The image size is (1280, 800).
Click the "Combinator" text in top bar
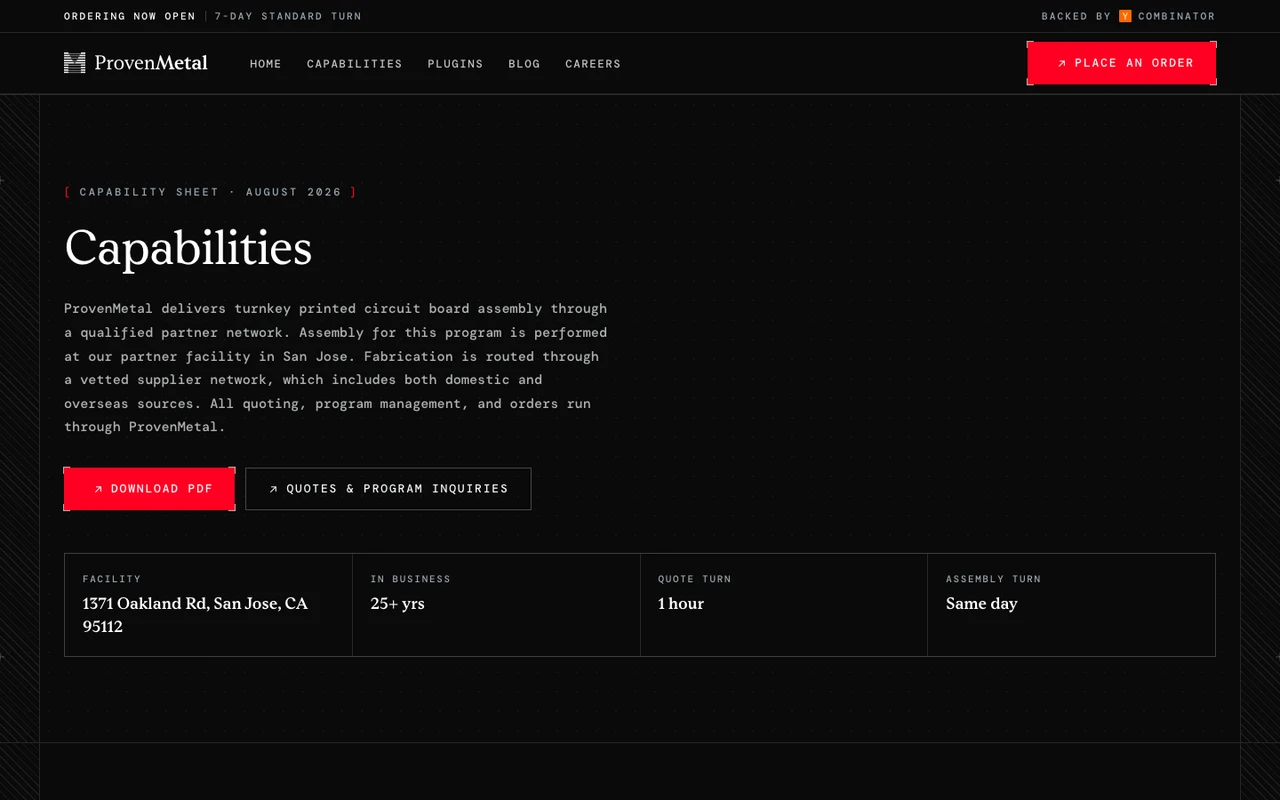1177,16
